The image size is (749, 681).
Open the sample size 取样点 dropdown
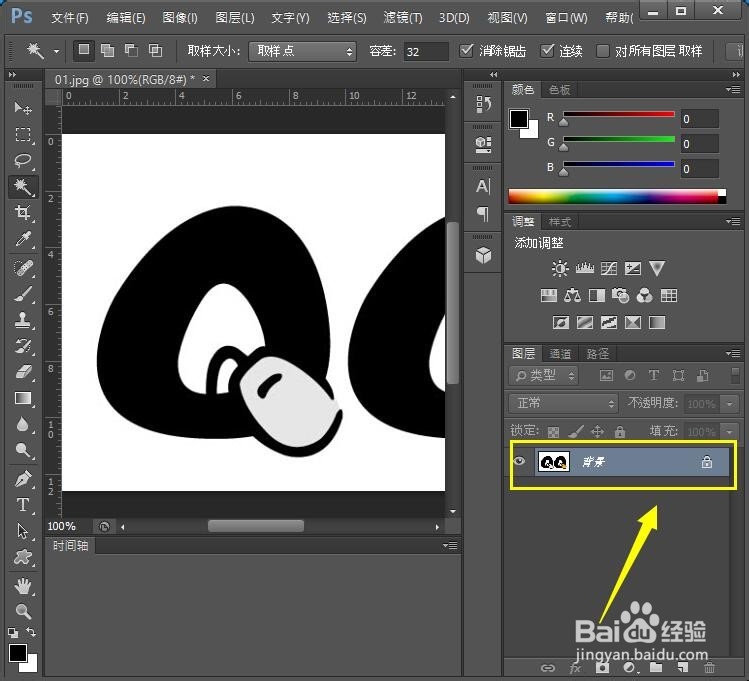302,51
